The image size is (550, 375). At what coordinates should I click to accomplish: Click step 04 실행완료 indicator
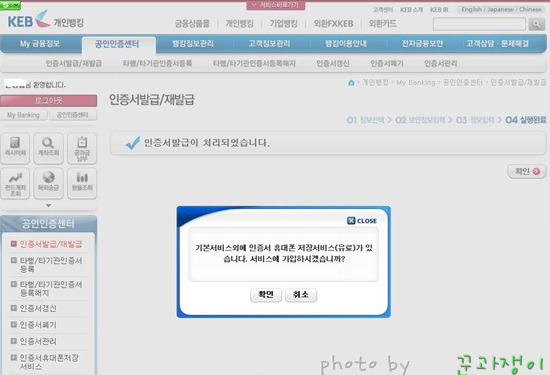tap(525, 120)
